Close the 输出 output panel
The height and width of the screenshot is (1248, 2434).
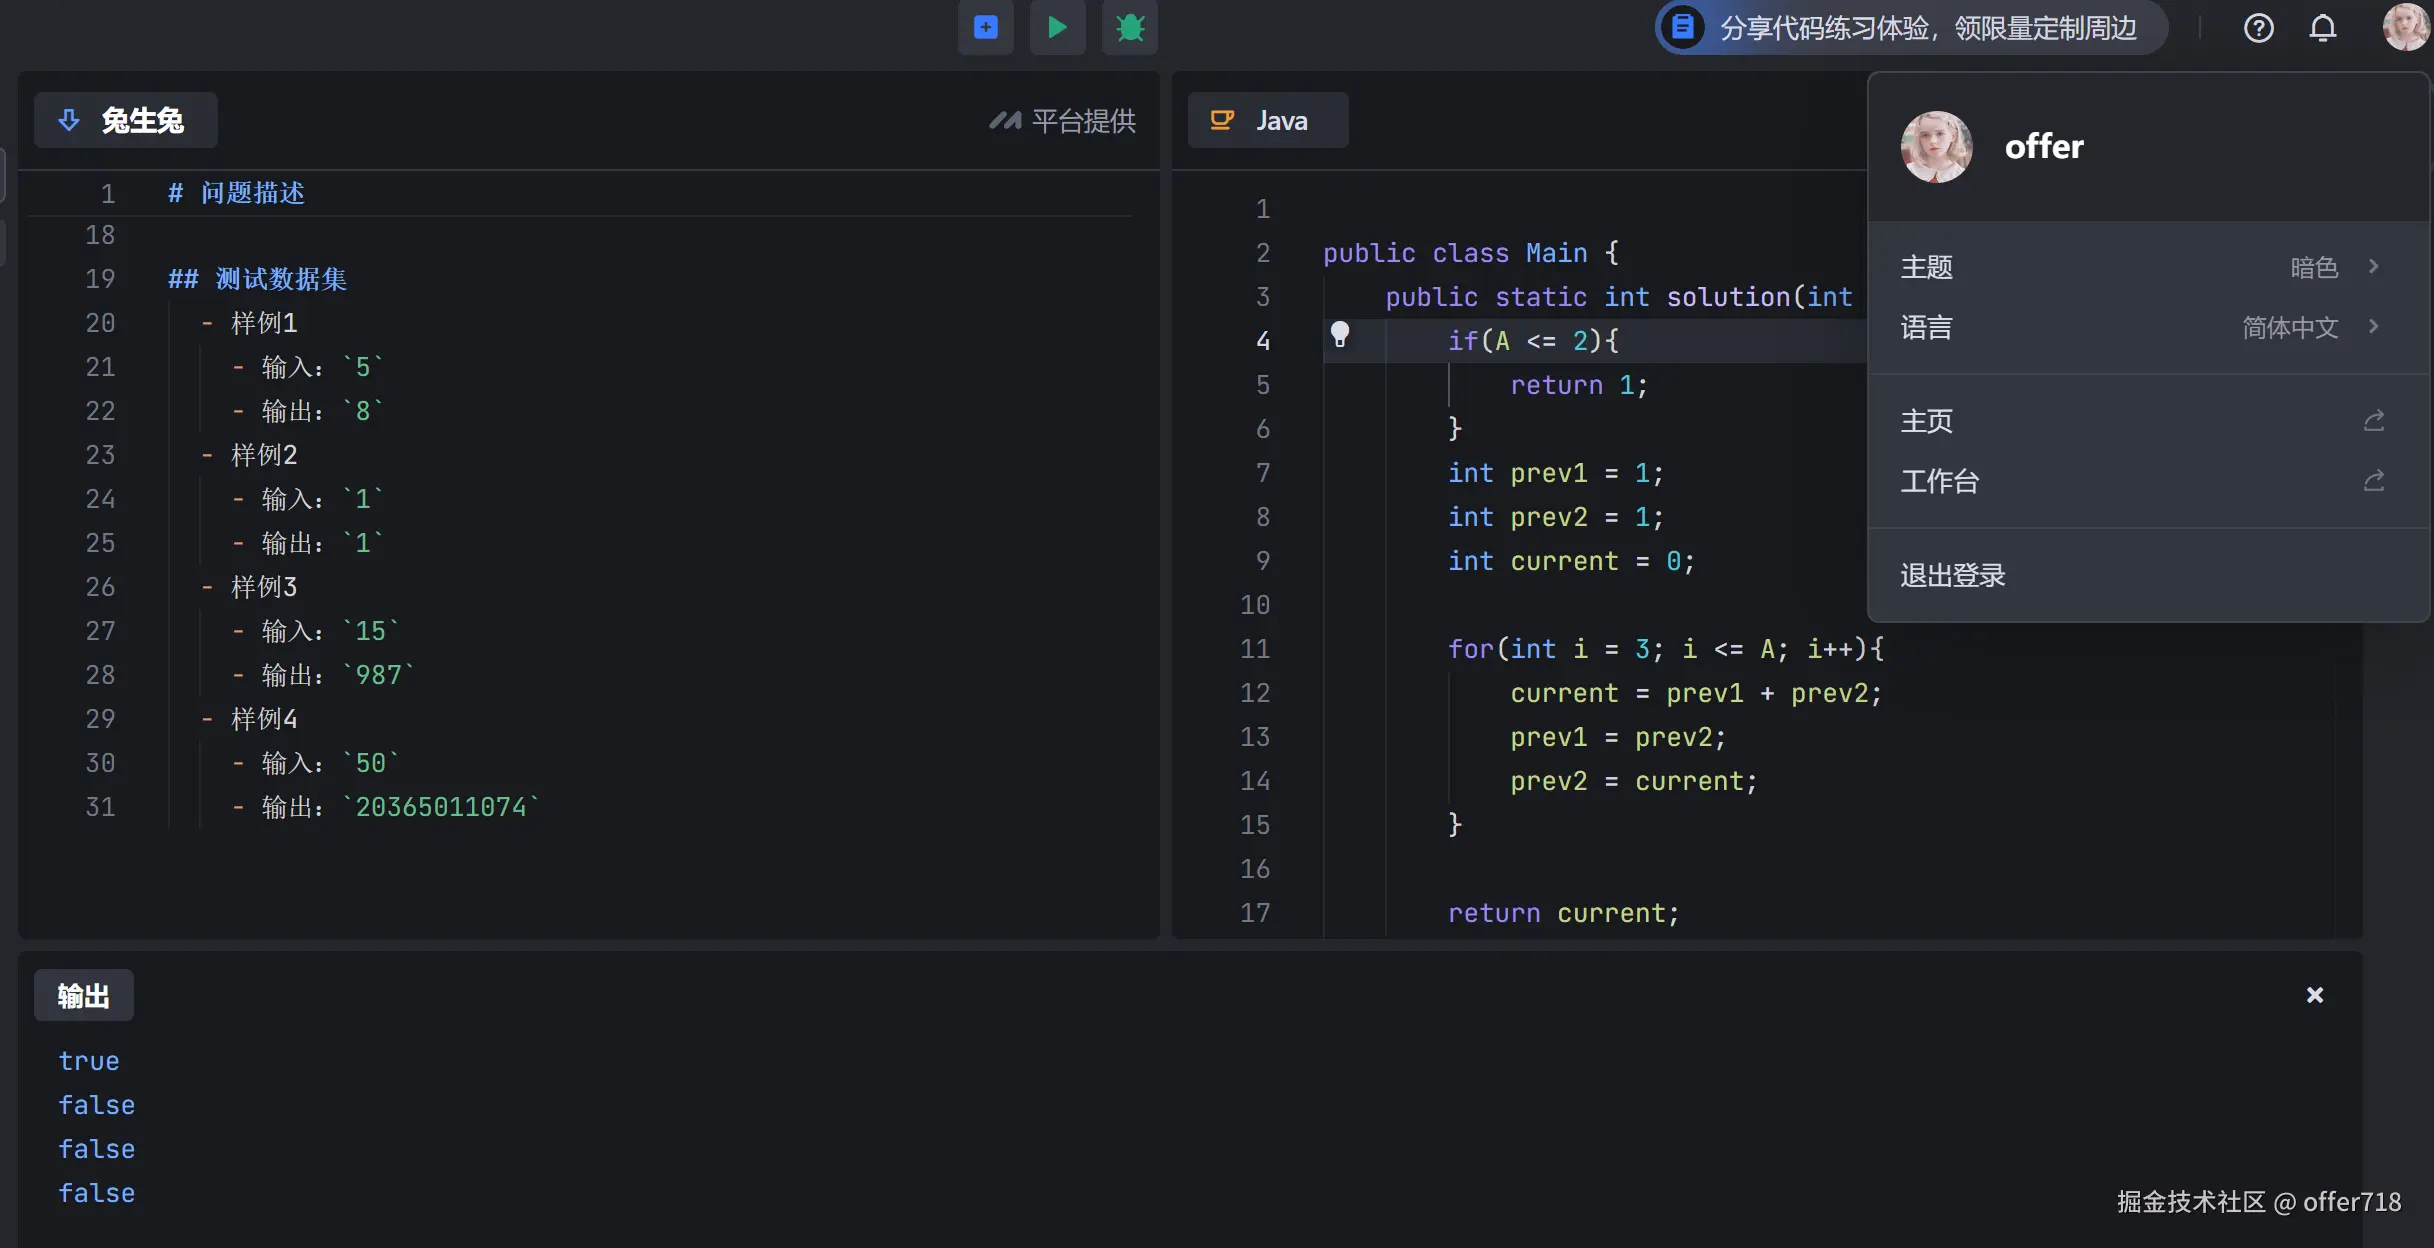click(x=2314, y=995)
